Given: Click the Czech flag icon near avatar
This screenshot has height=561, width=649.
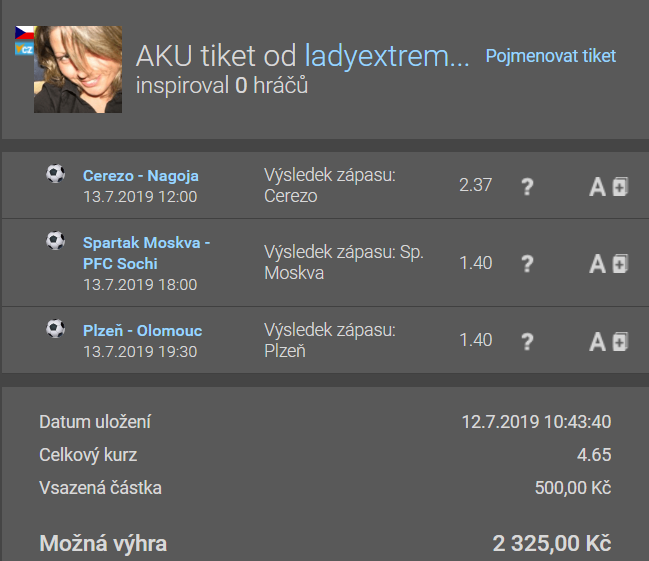Looking at the screenshot, I should pos(24,33).
